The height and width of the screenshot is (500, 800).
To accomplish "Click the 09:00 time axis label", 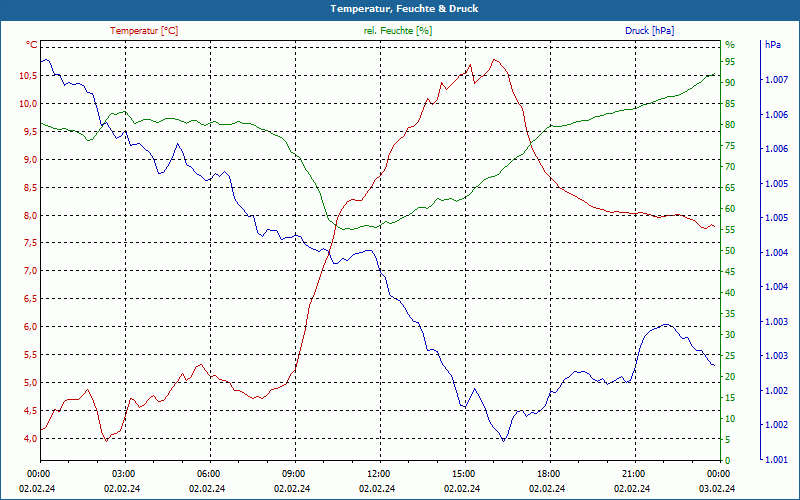I will pos(292,474).
